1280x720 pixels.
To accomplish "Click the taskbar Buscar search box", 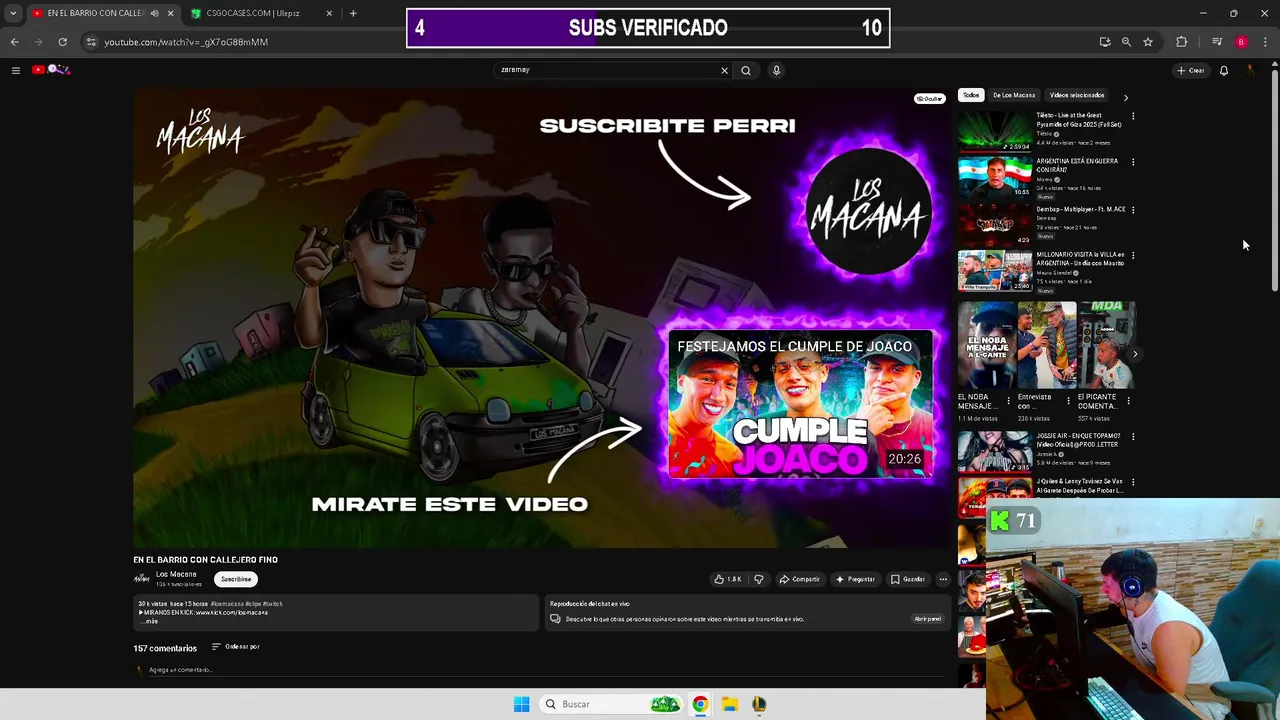I will coord(611,704).
